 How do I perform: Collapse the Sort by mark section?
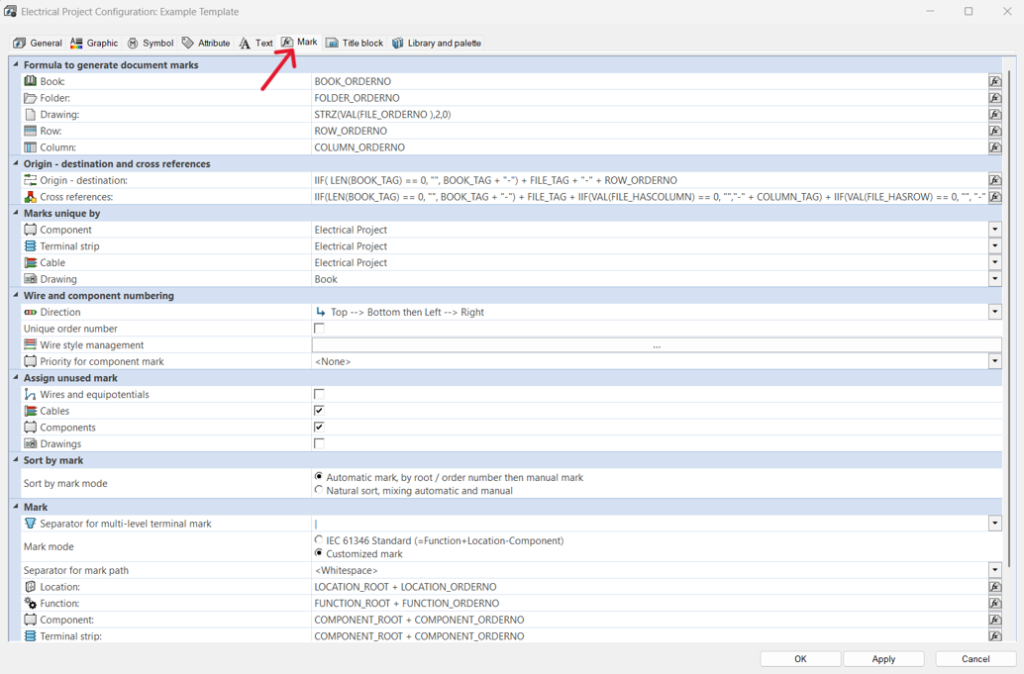point(16,460)
